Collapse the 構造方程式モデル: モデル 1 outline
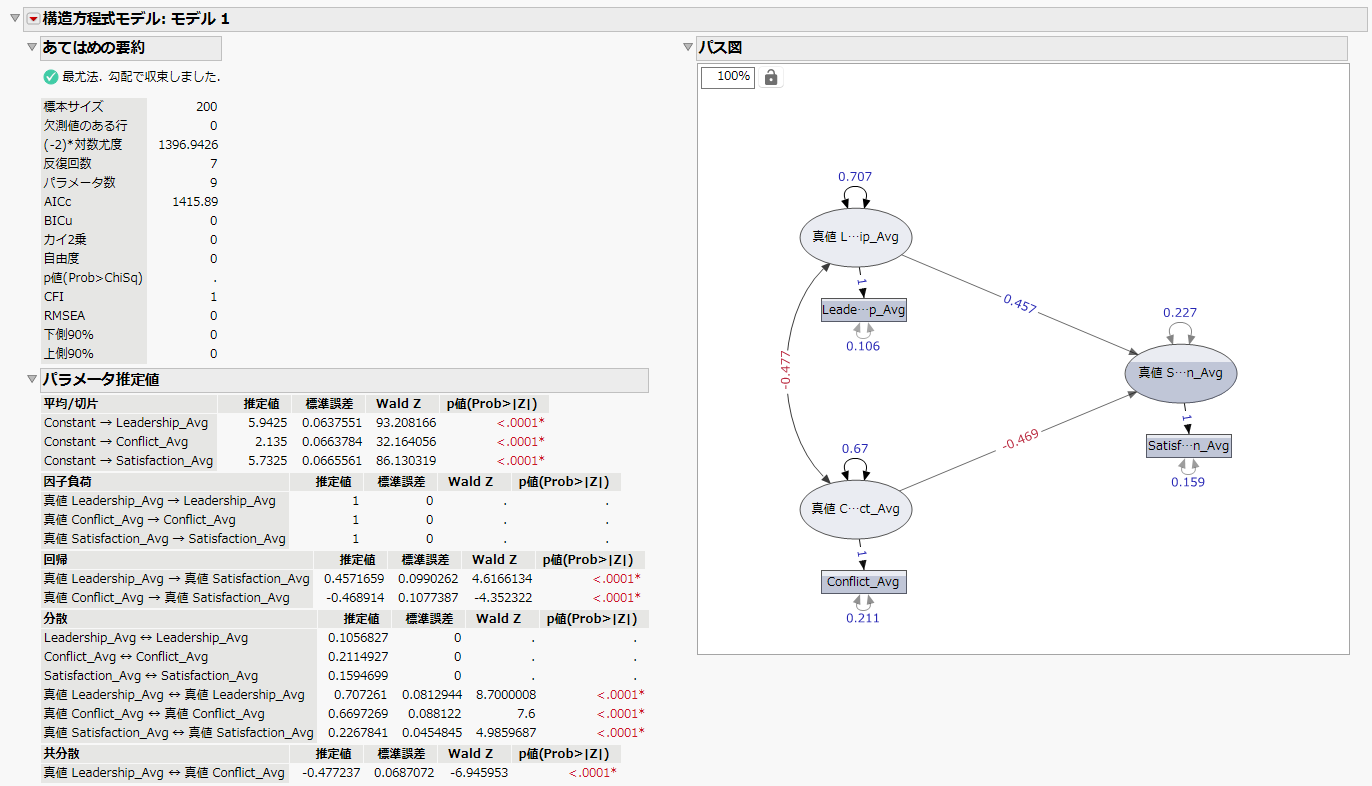 [14, 19]
